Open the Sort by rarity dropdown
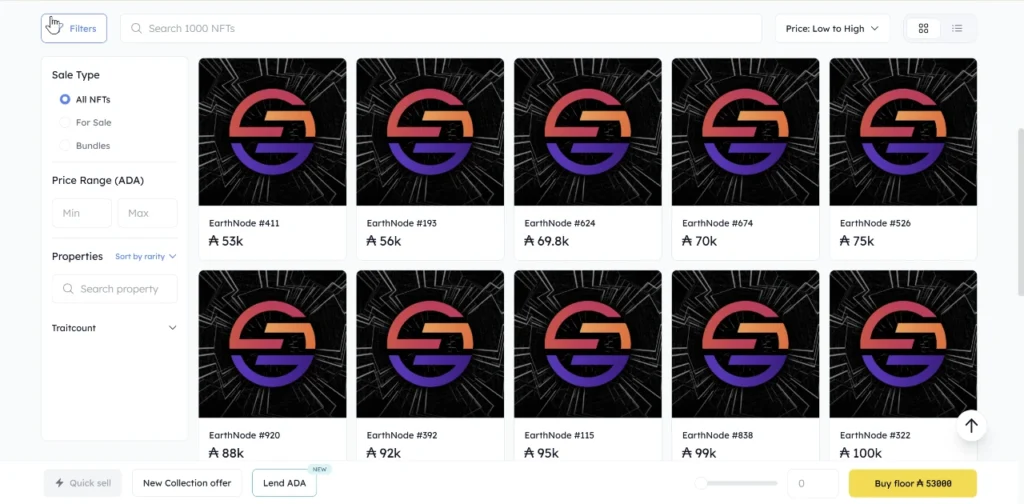Screen dimensions: 1024x504 click(x=145, y=257)
